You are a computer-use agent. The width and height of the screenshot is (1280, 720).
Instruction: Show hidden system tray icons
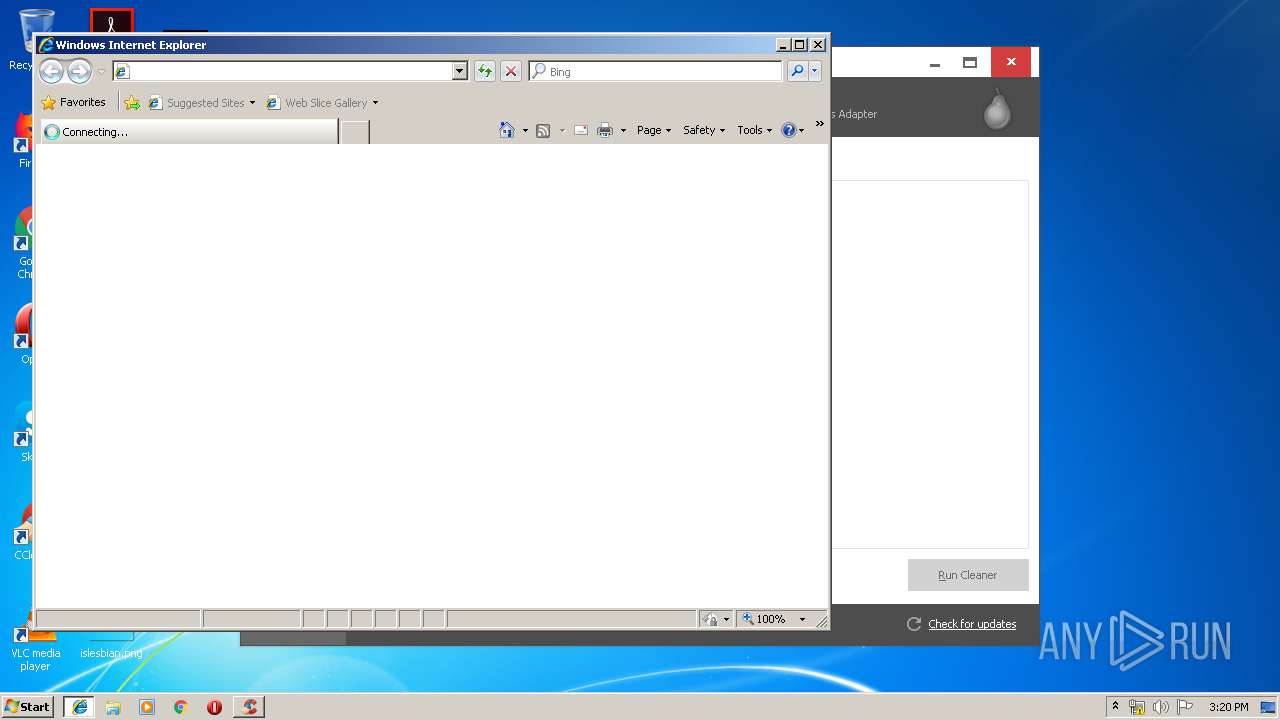(x=1115, y=706)
